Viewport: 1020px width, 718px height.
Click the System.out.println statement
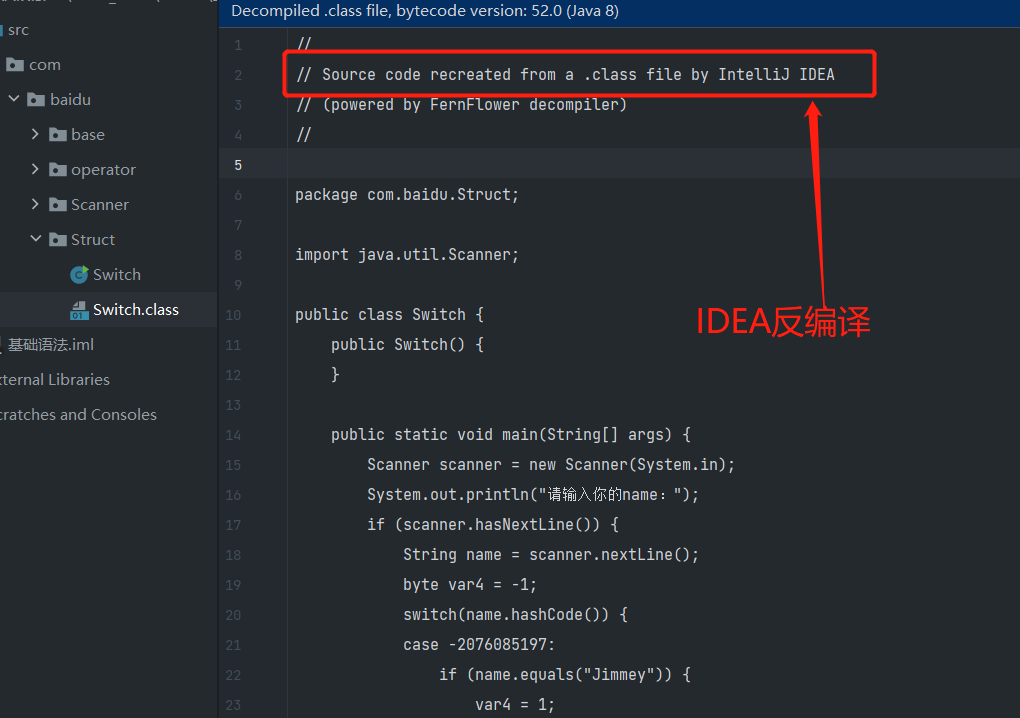pyautogui.click(x=533, y=495)
